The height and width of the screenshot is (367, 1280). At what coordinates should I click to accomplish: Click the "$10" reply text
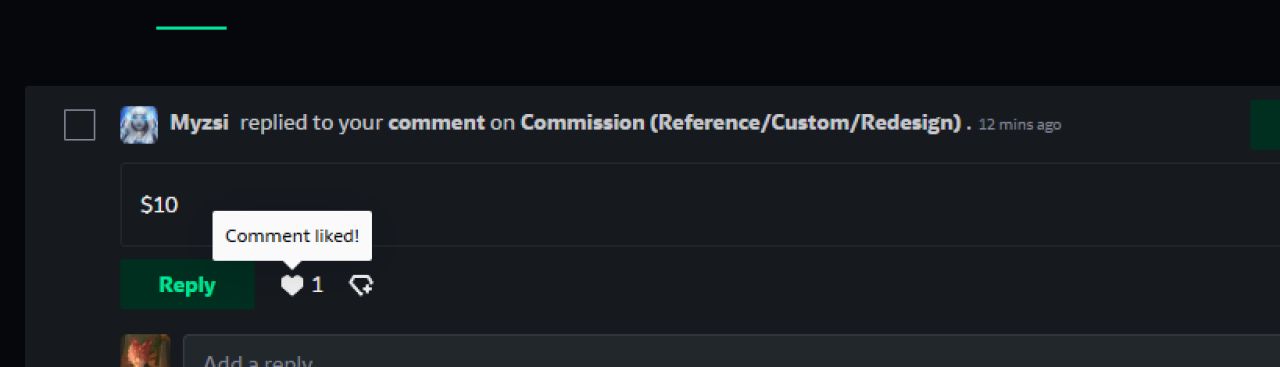[x=159, y=205]
